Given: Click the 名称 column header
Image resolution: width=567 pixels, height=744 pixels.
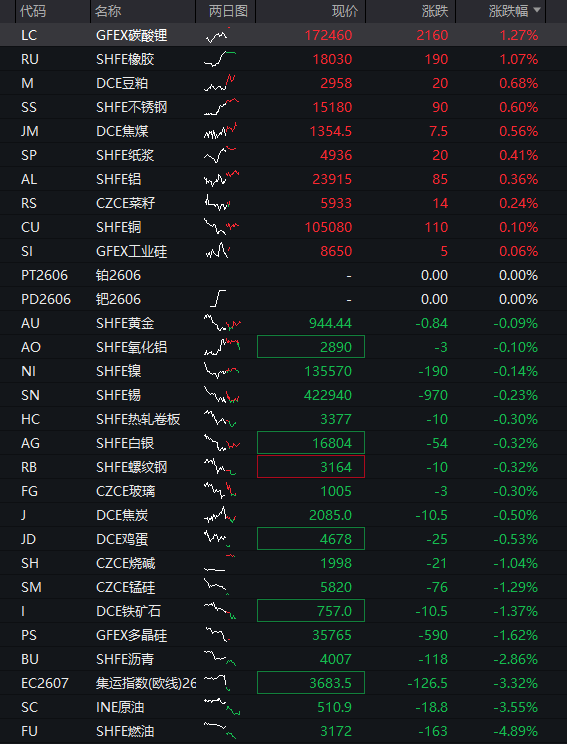Looking at the screenshot, I should click(x=108, y=10).
